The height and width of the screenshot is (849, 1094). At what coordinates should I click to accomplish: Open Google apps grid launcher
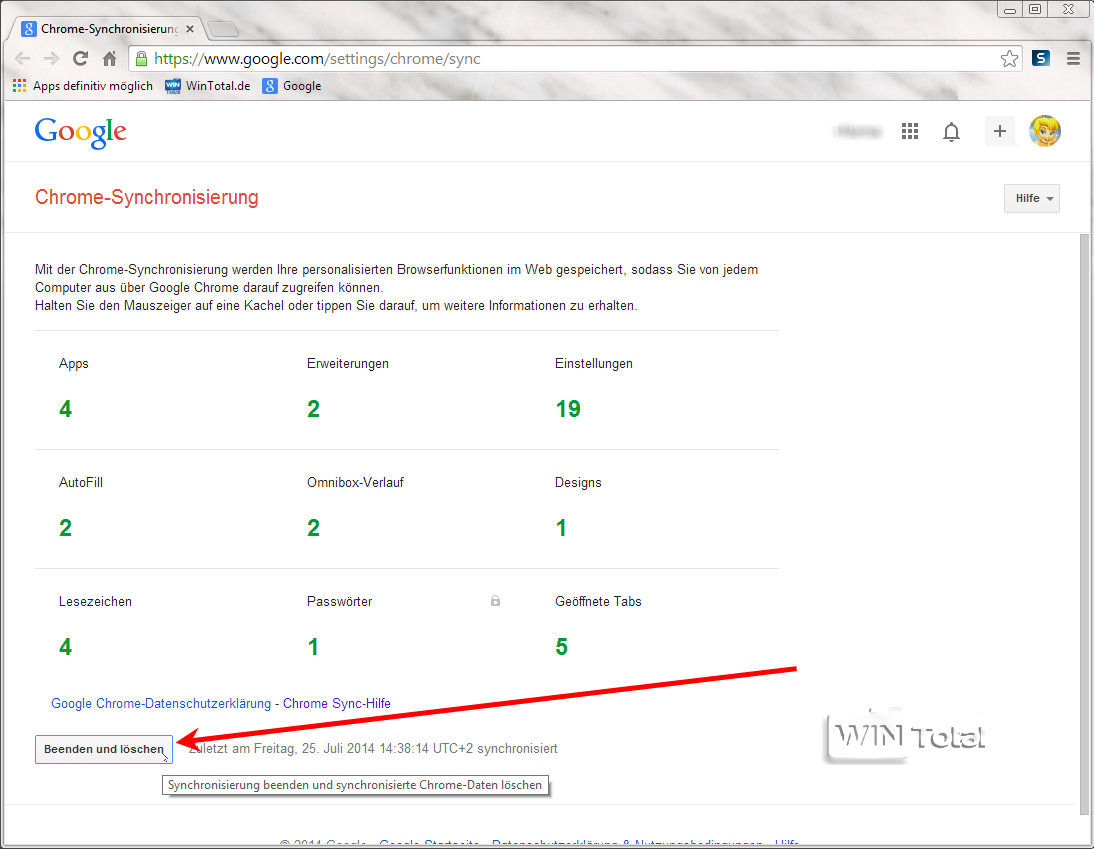click(x=910, y=131)
